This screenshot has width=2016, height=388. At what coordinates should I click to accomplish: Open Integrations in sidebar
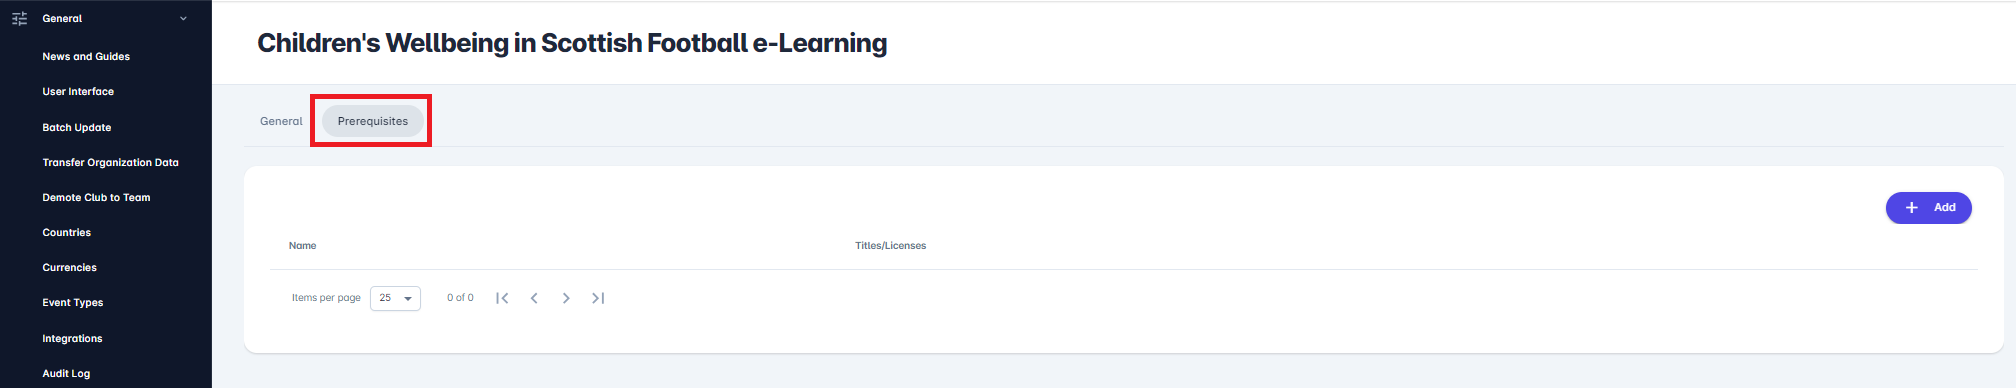point(72,338)
